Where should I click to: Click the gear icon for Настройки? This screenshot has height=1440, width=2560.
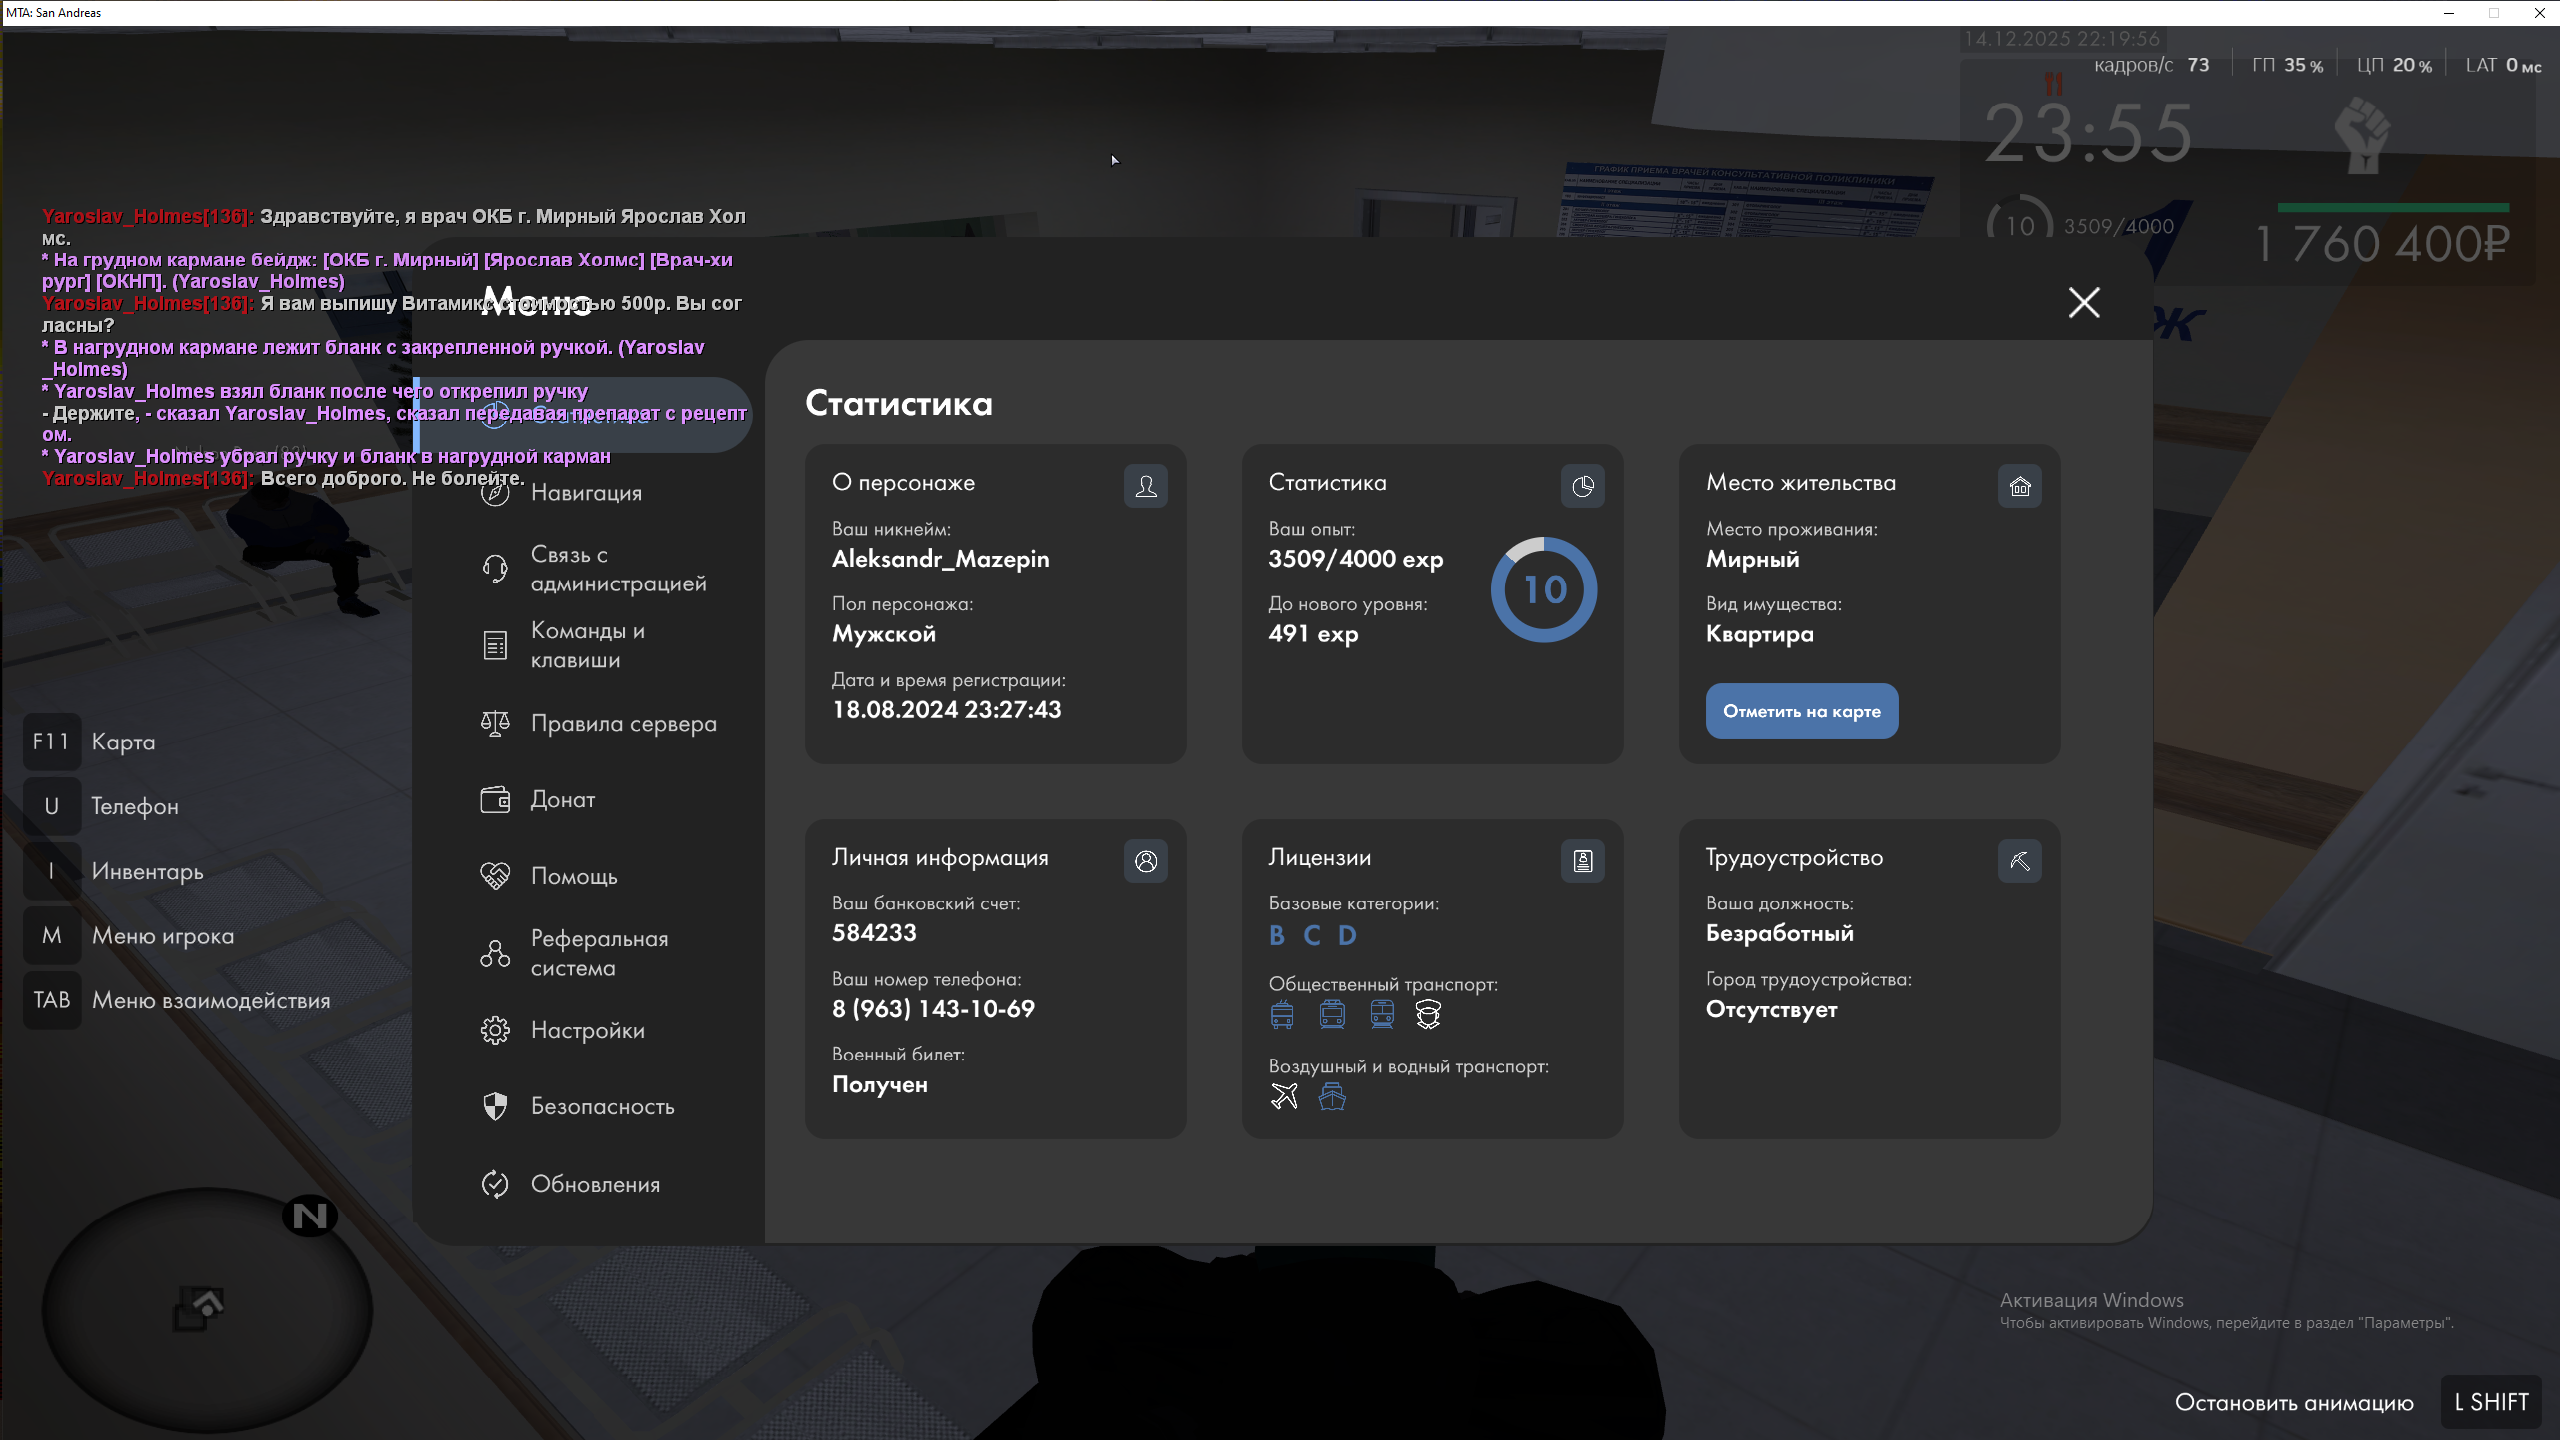[495, 1030]
